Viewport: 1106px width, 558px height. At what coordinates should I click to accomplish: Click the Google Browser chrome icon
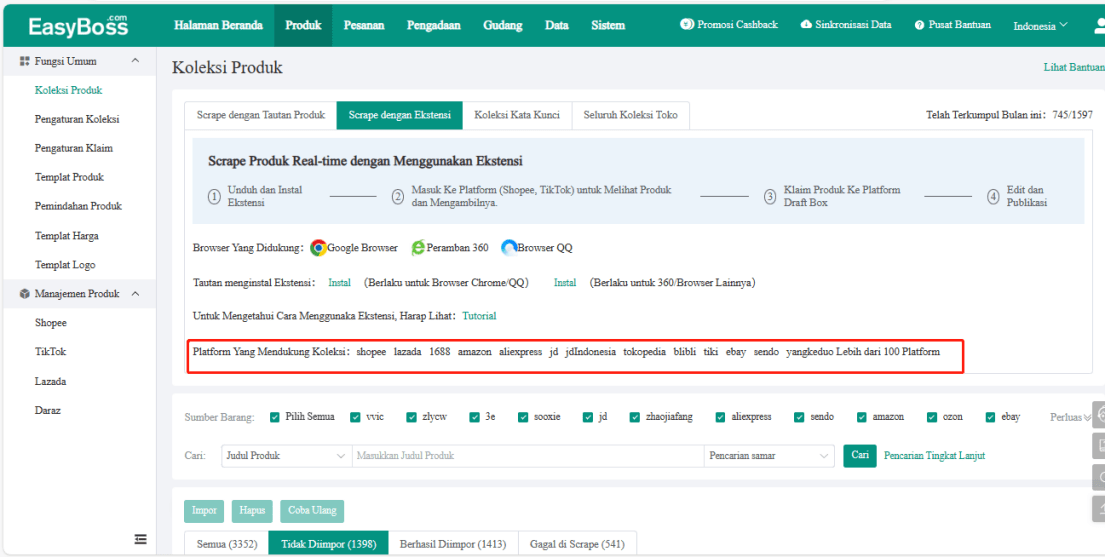[x=318, y=248]
